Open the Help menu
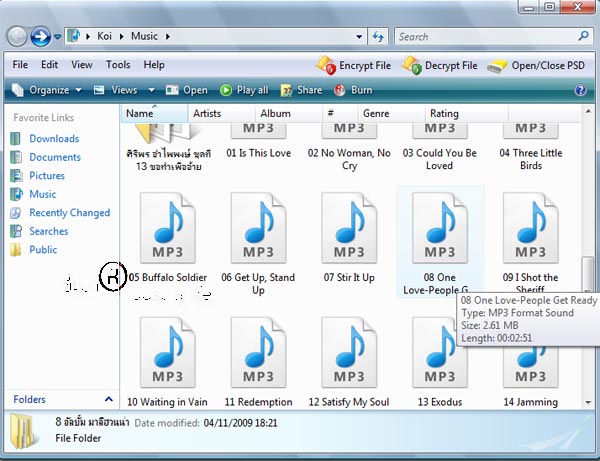600x461 pixels. pyautogui.click(x=154, y=65)
